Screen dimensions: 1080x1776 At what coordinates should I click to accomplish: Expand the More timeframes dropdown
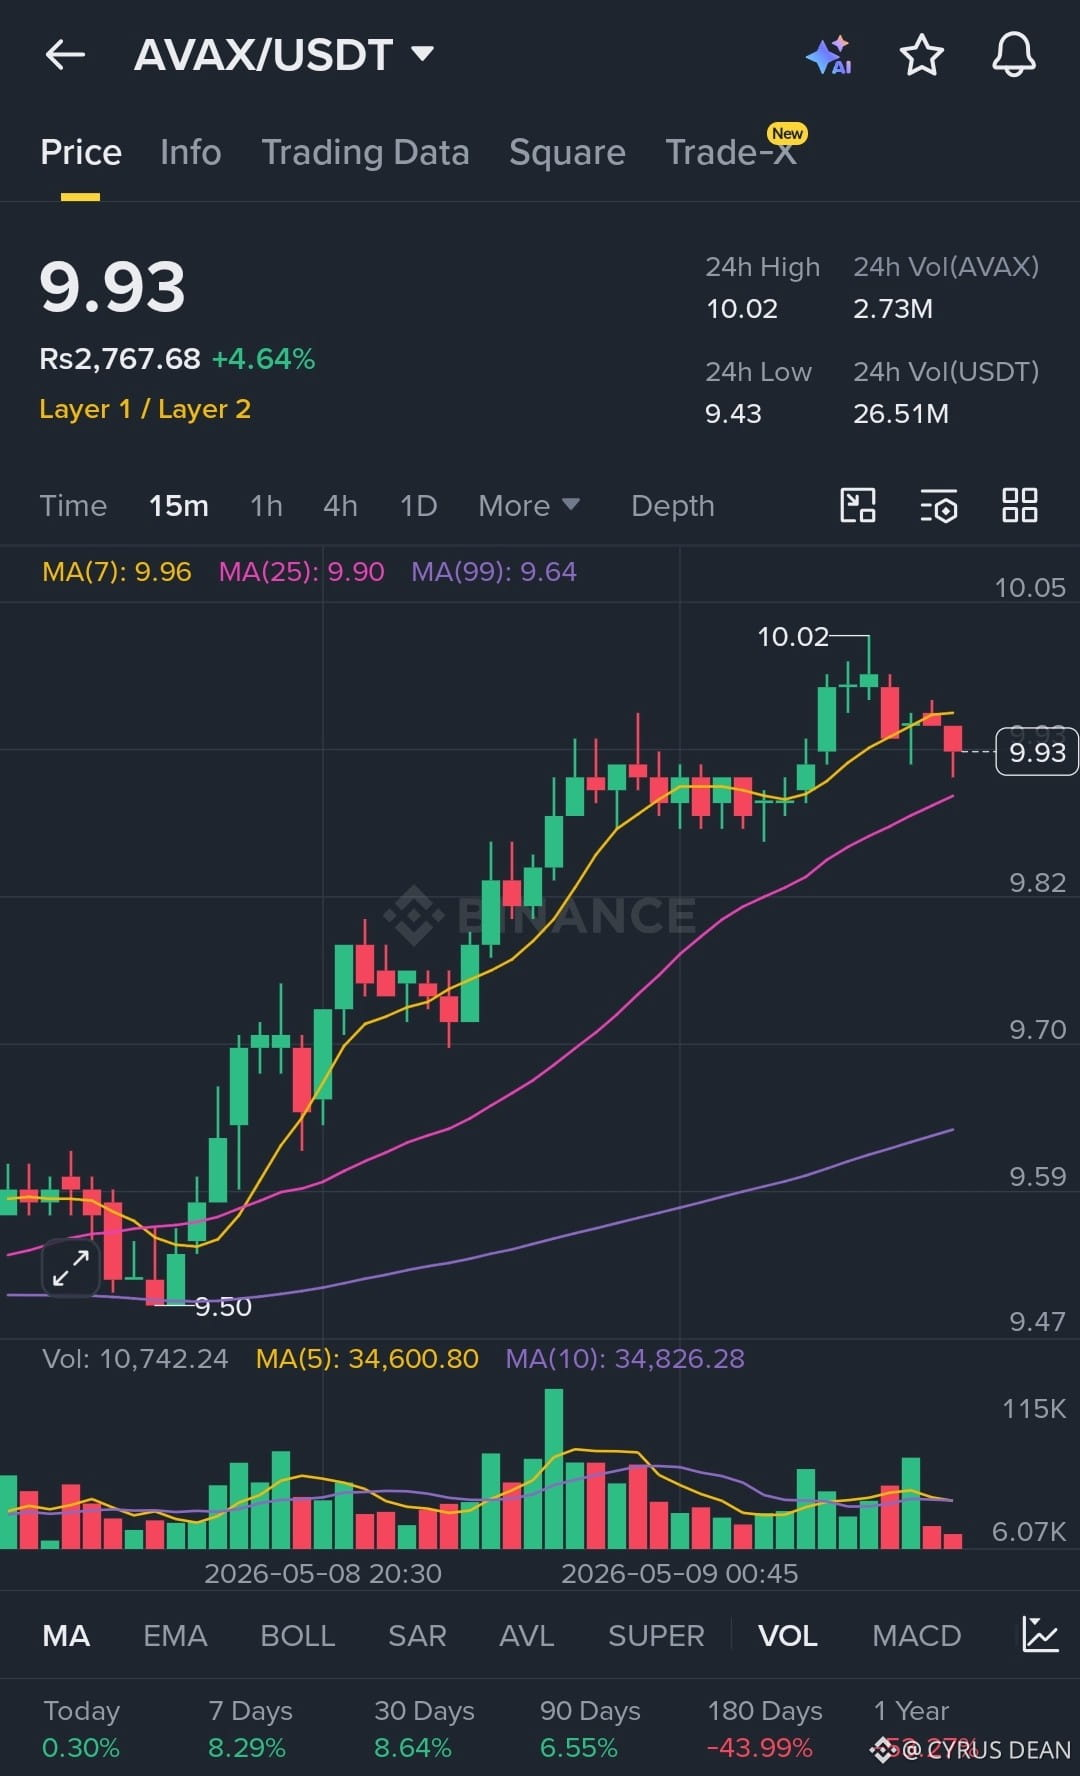528,506
